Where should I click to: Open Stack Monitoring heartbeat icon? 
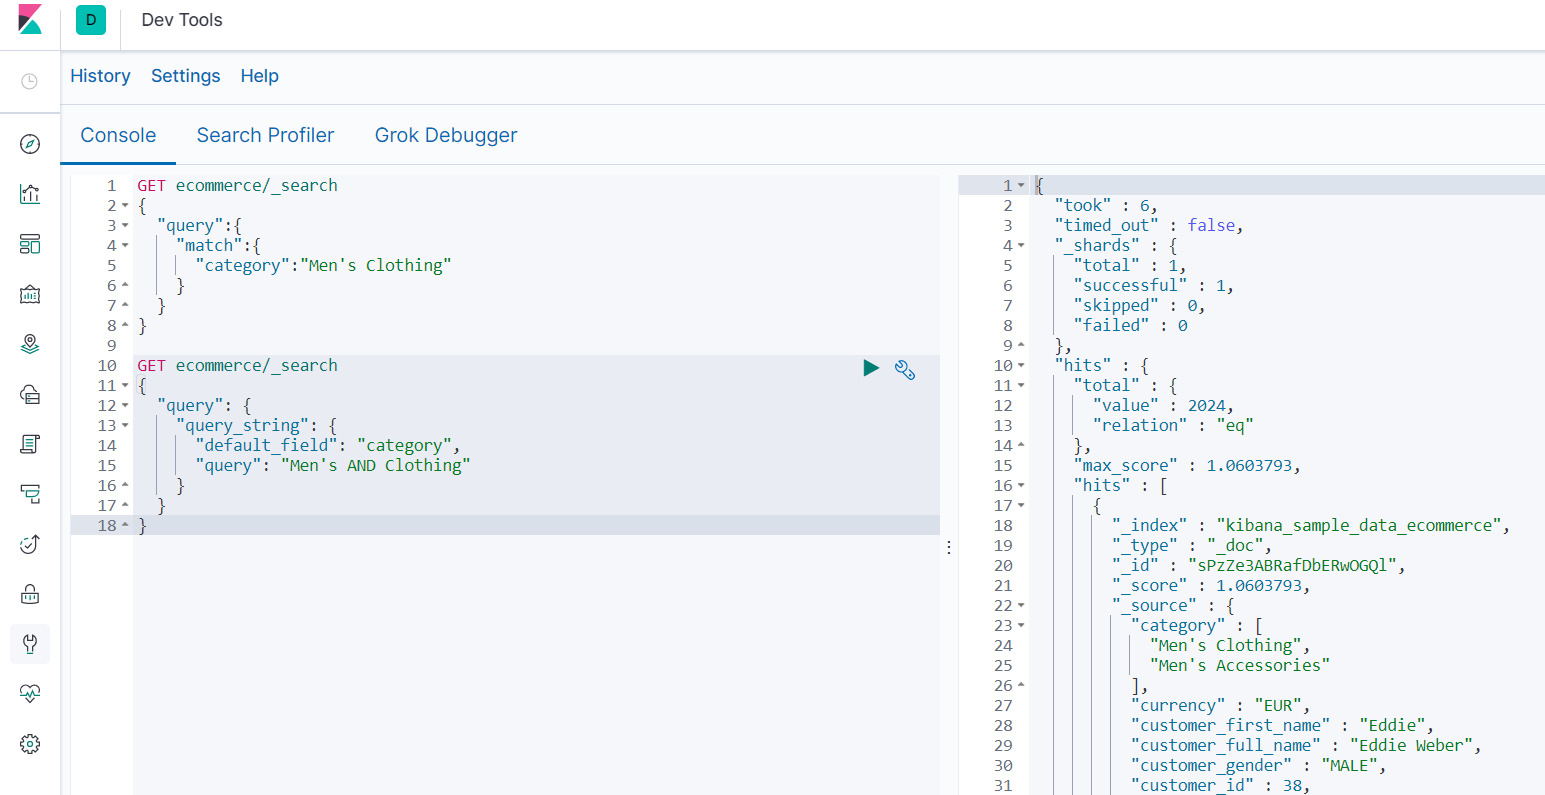point(30,694)
